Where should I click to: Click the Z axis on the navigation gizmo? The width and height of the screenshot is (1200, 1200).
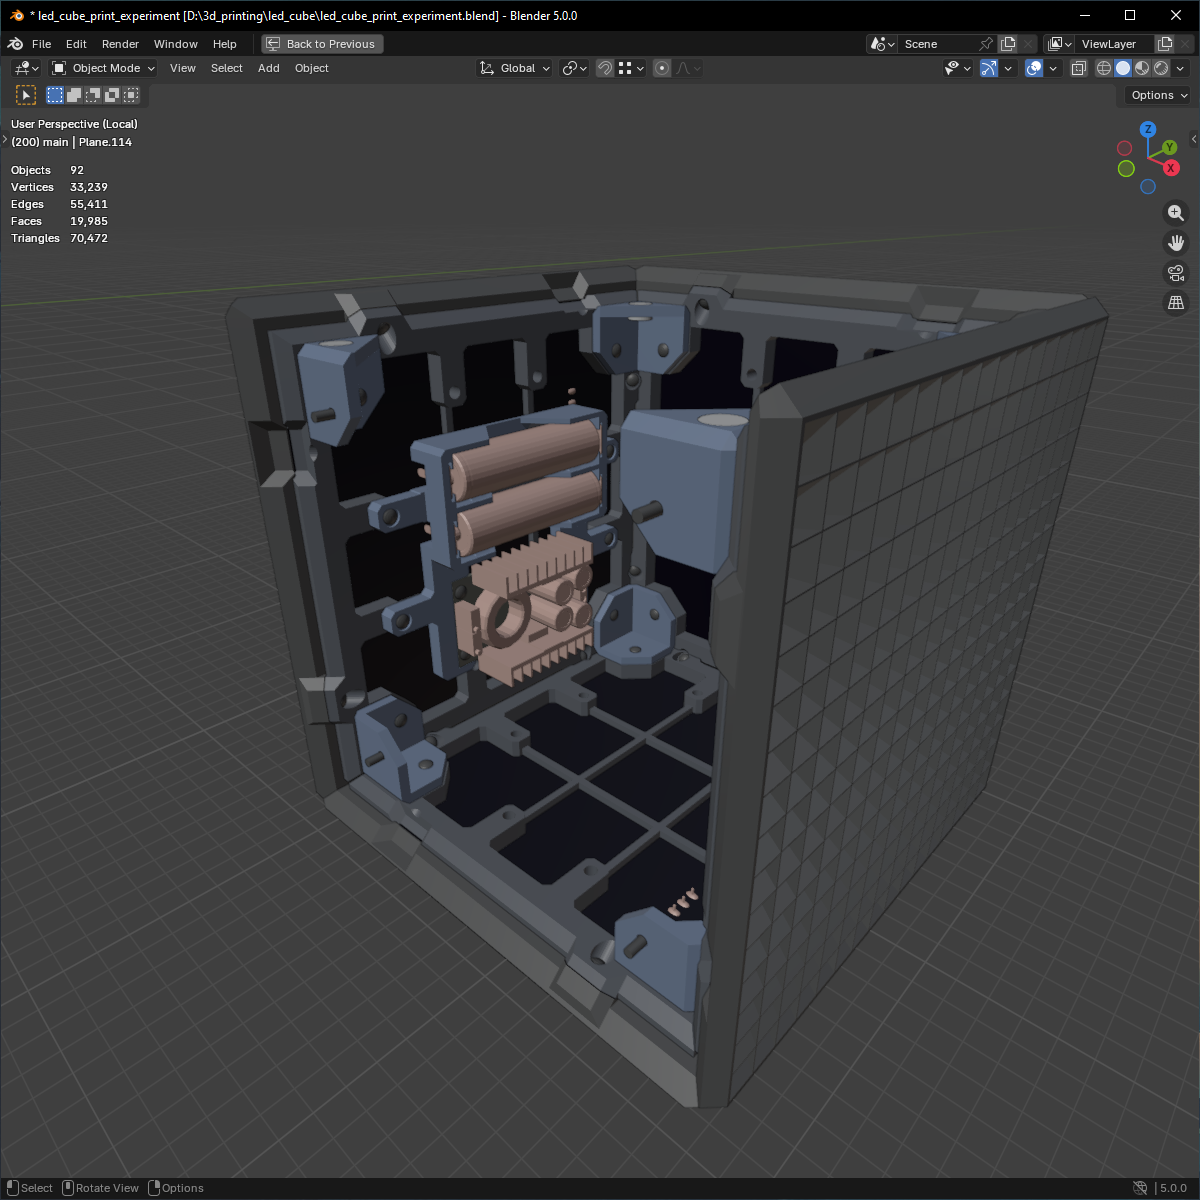[x=1148, y=129]
